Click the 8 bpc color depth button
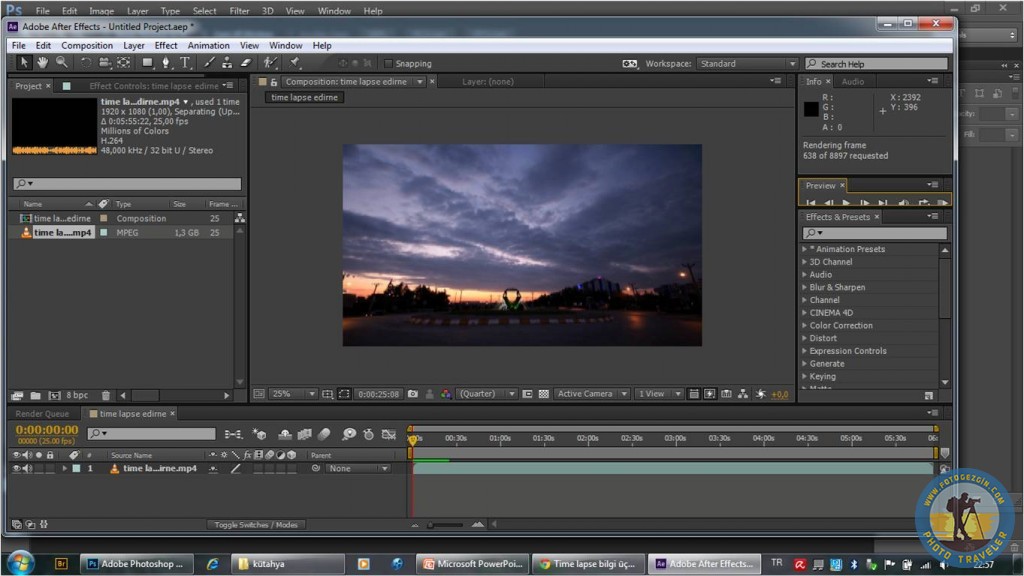The image size is (1024, 576). (x=76, y=395)
